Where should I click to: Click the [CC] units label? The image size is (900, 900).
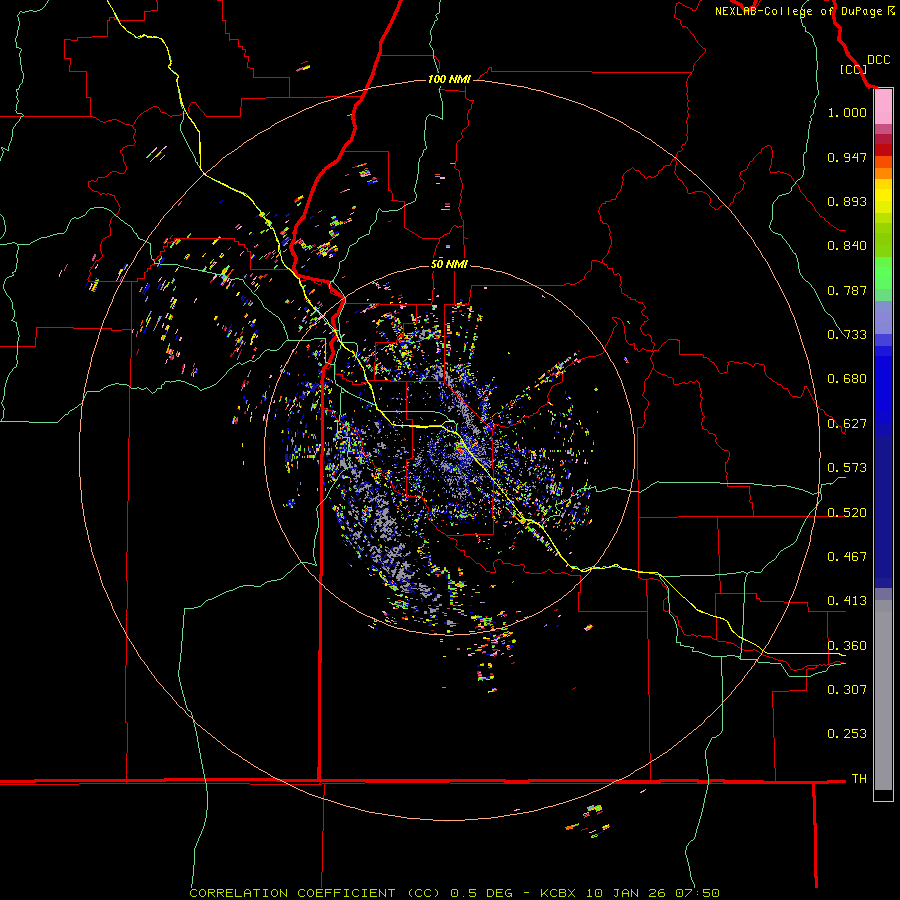(853, 69)
